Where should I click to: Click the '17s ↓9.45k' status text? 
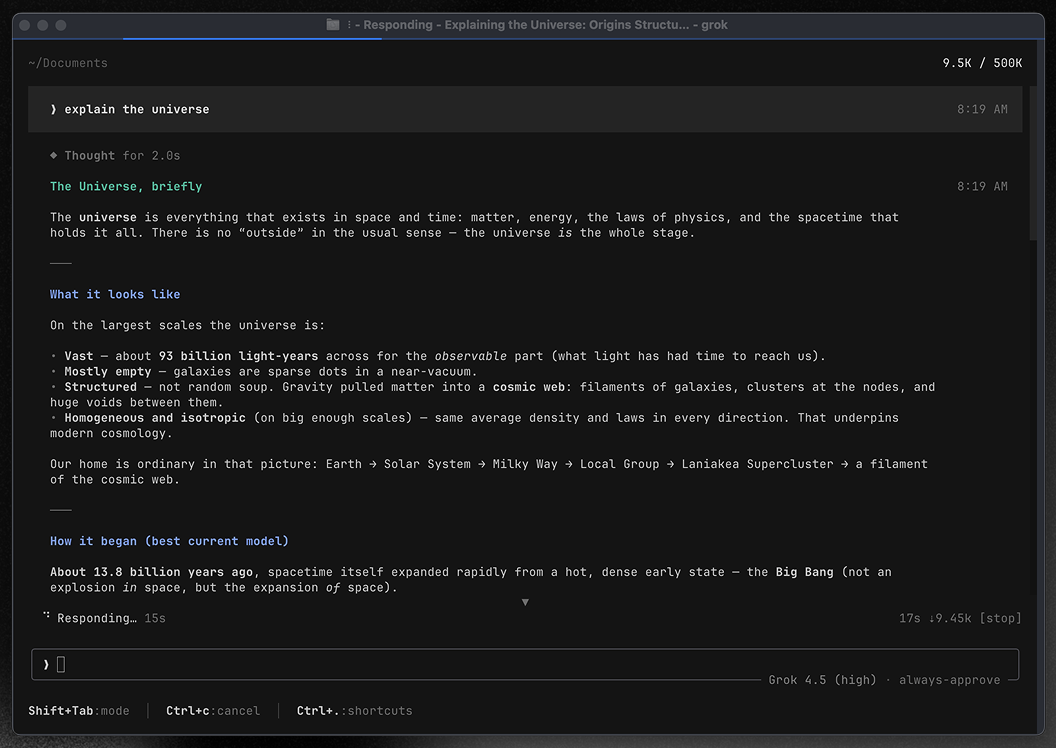(935, 618)
